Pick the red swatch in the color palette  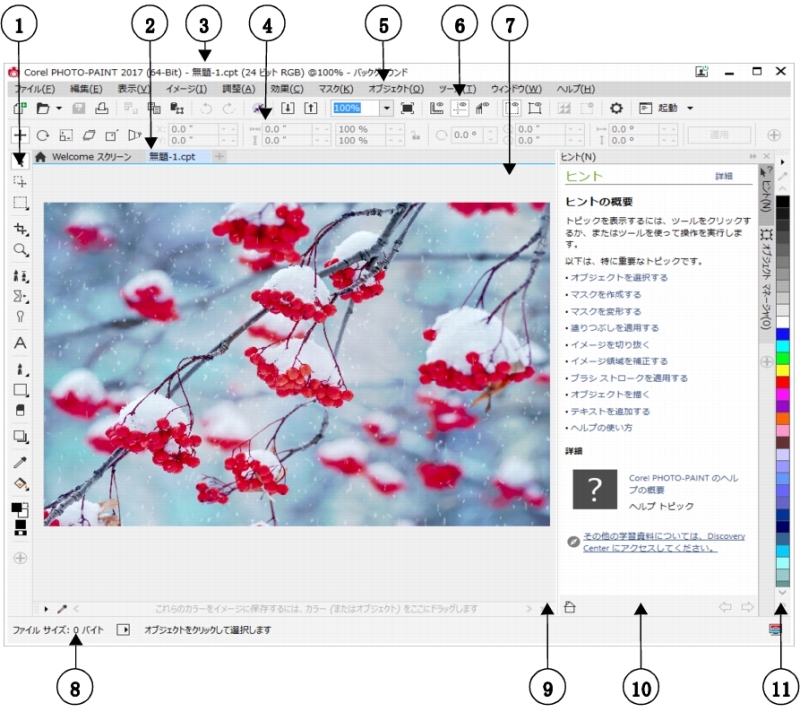[x=782, y=382]
